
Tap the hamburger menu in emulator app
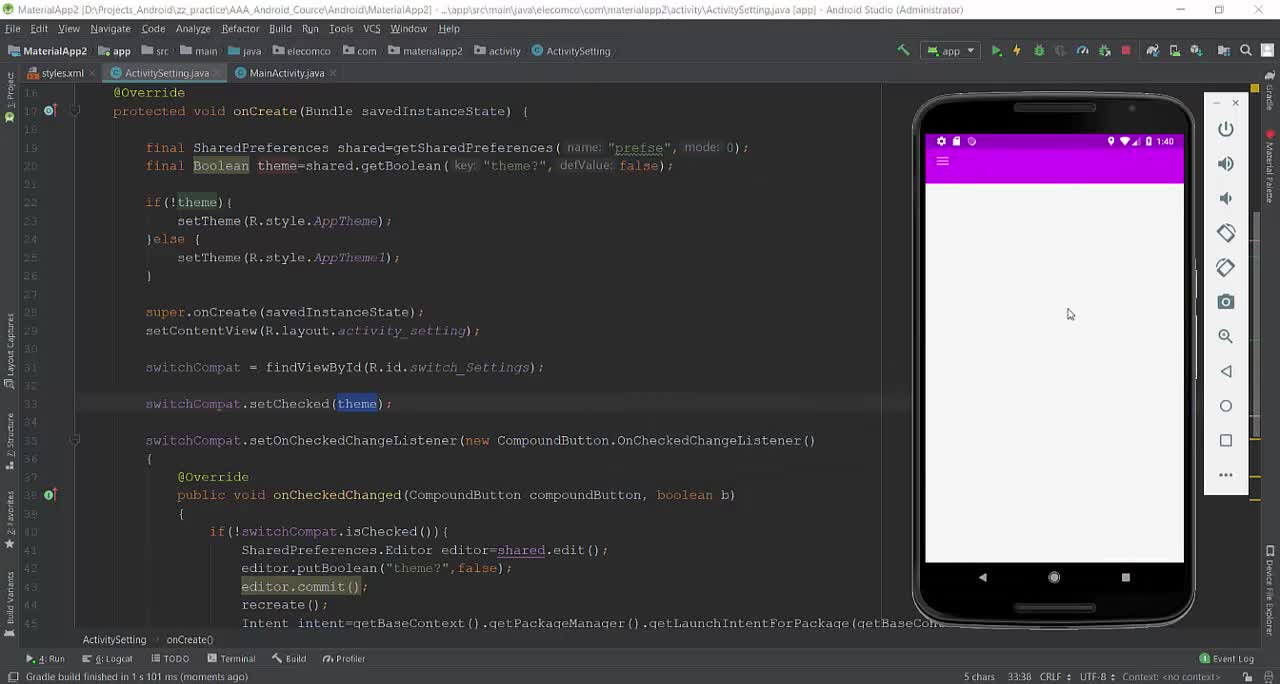(942, 161)
